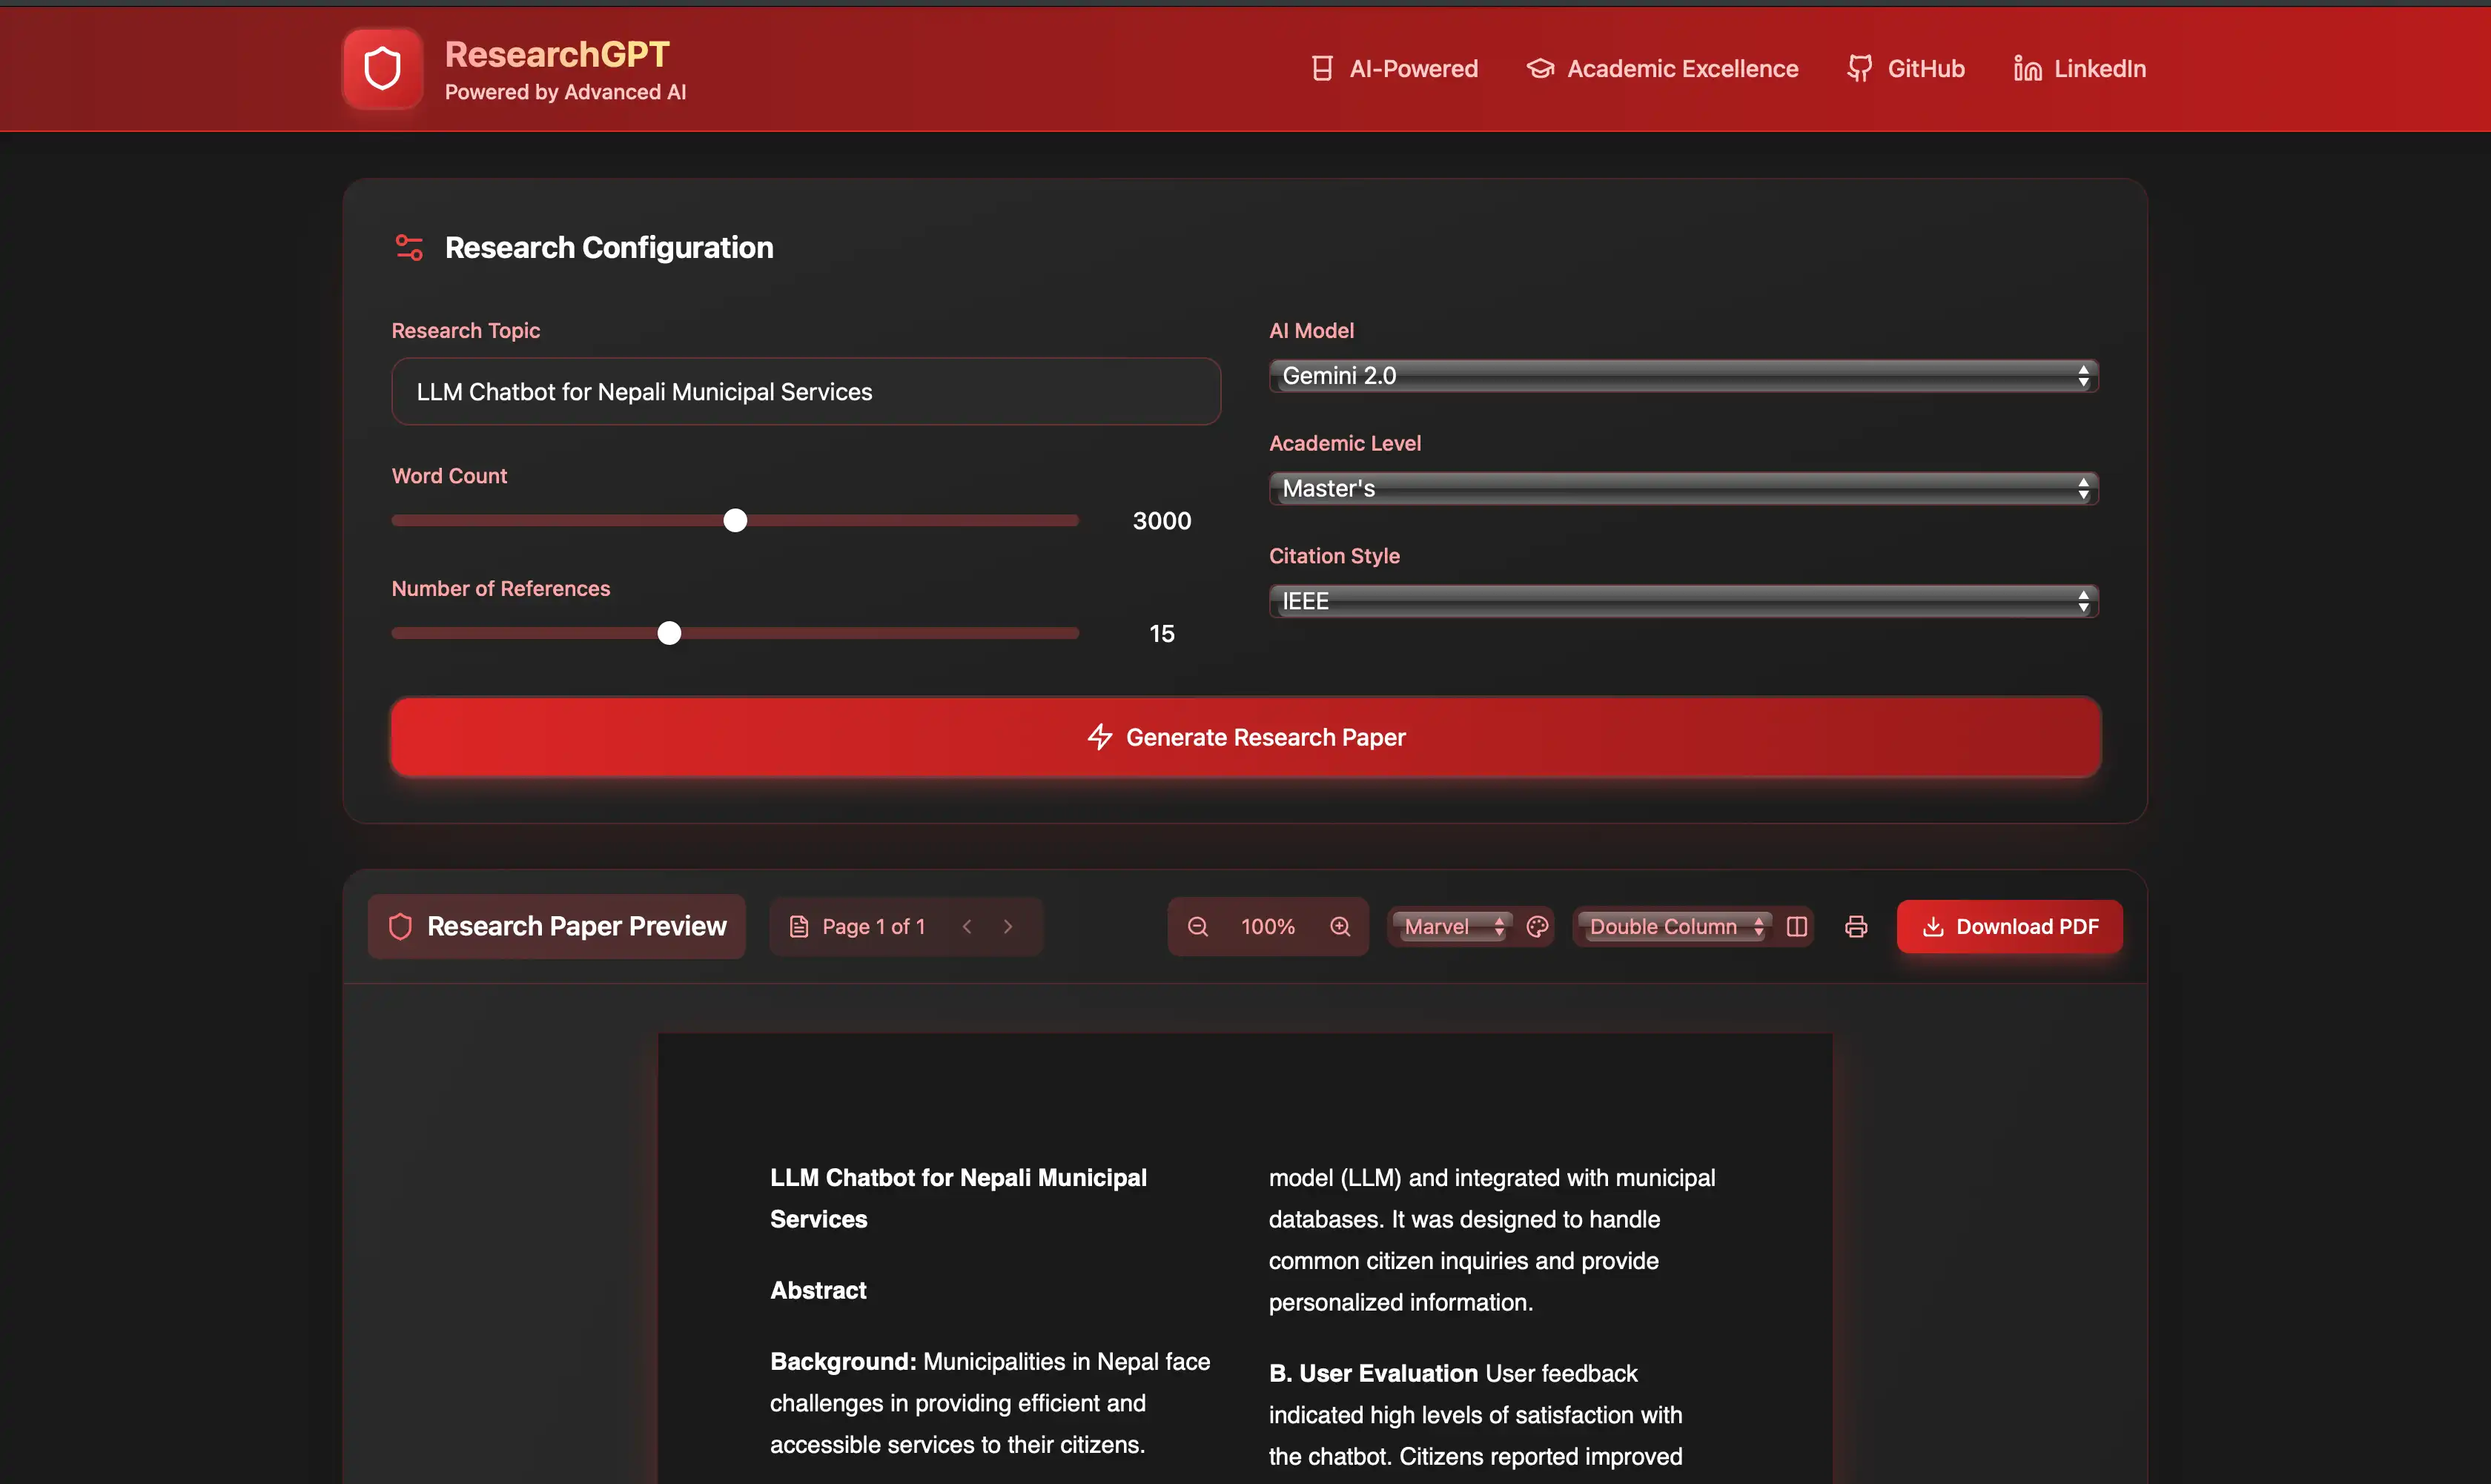Click the printer icon

[1856, 927]
